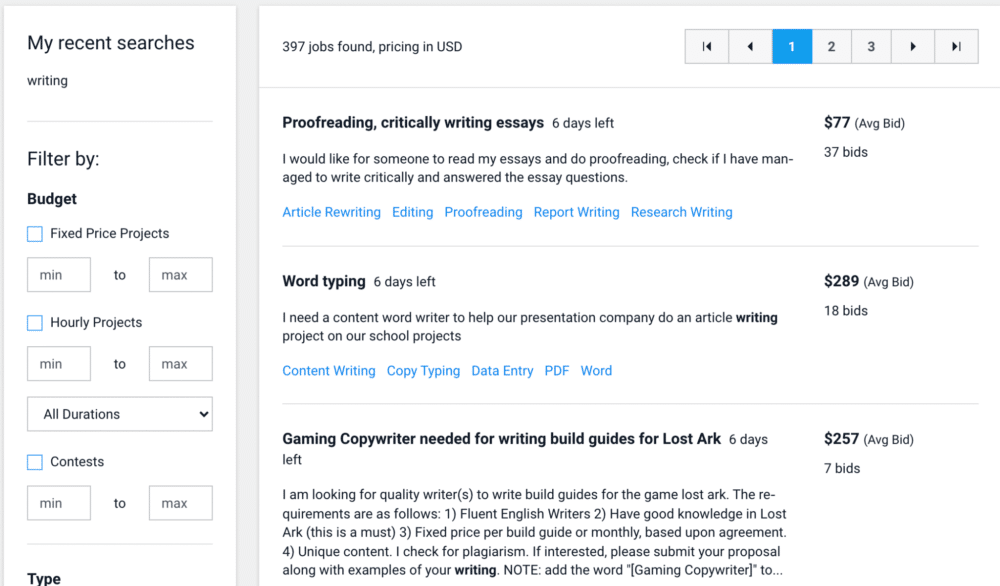Image resolution: width=1000 pixels, height=586 pixels.
Task: Go to the first page of results
Action: [x=707, y=46]
